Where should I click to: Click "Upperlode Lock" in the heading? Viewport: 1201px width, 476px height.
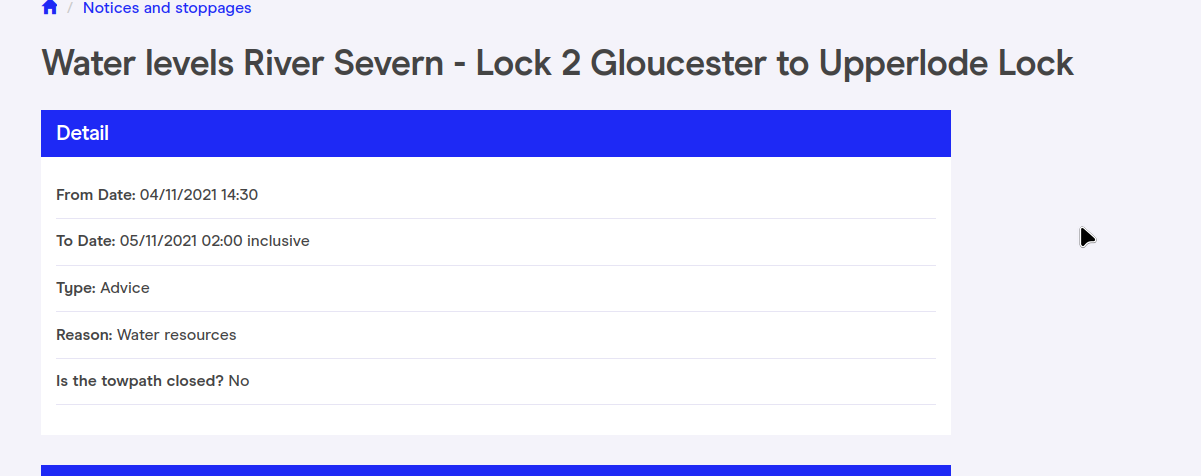coord(946,64)
